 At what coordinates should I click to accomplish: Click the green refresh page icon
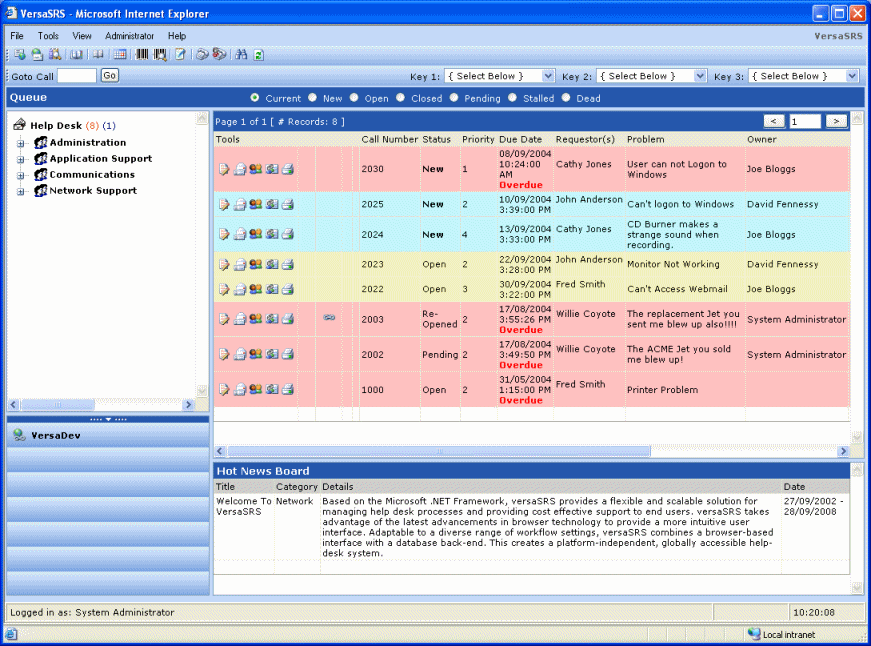[x=258, y=54]
